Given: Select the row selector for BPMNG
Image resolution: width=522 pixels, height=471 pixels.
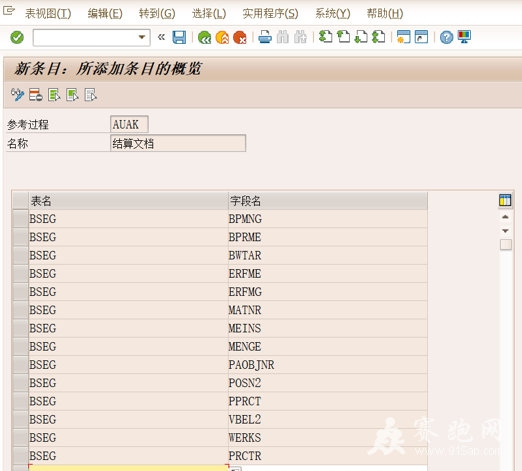Looking at the screenshot, I should tap(21, 219).
